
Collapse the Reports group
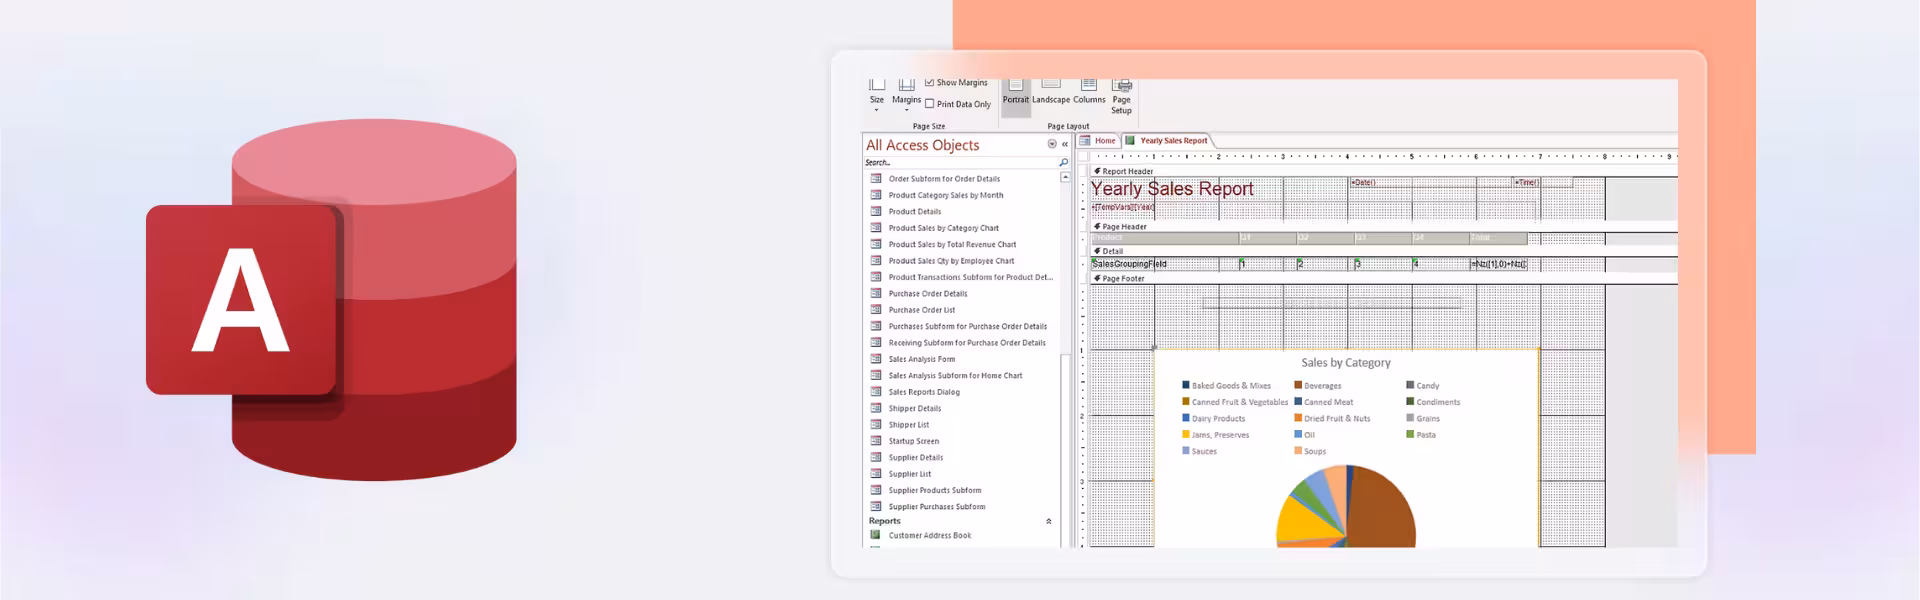pyautogui.click(x=1049, y=521)
